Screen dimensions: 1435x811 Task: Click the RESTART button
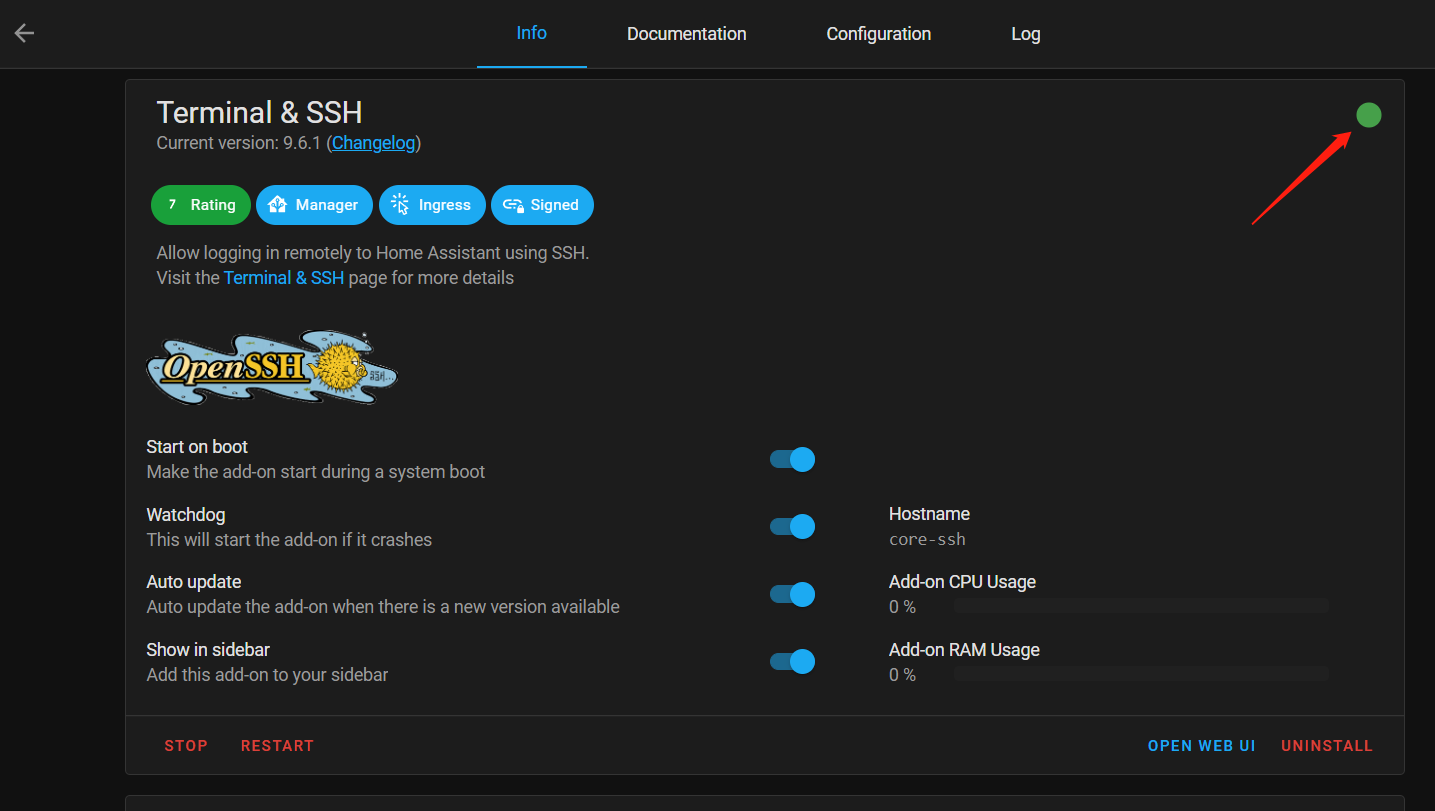click(x=277, y=746)
